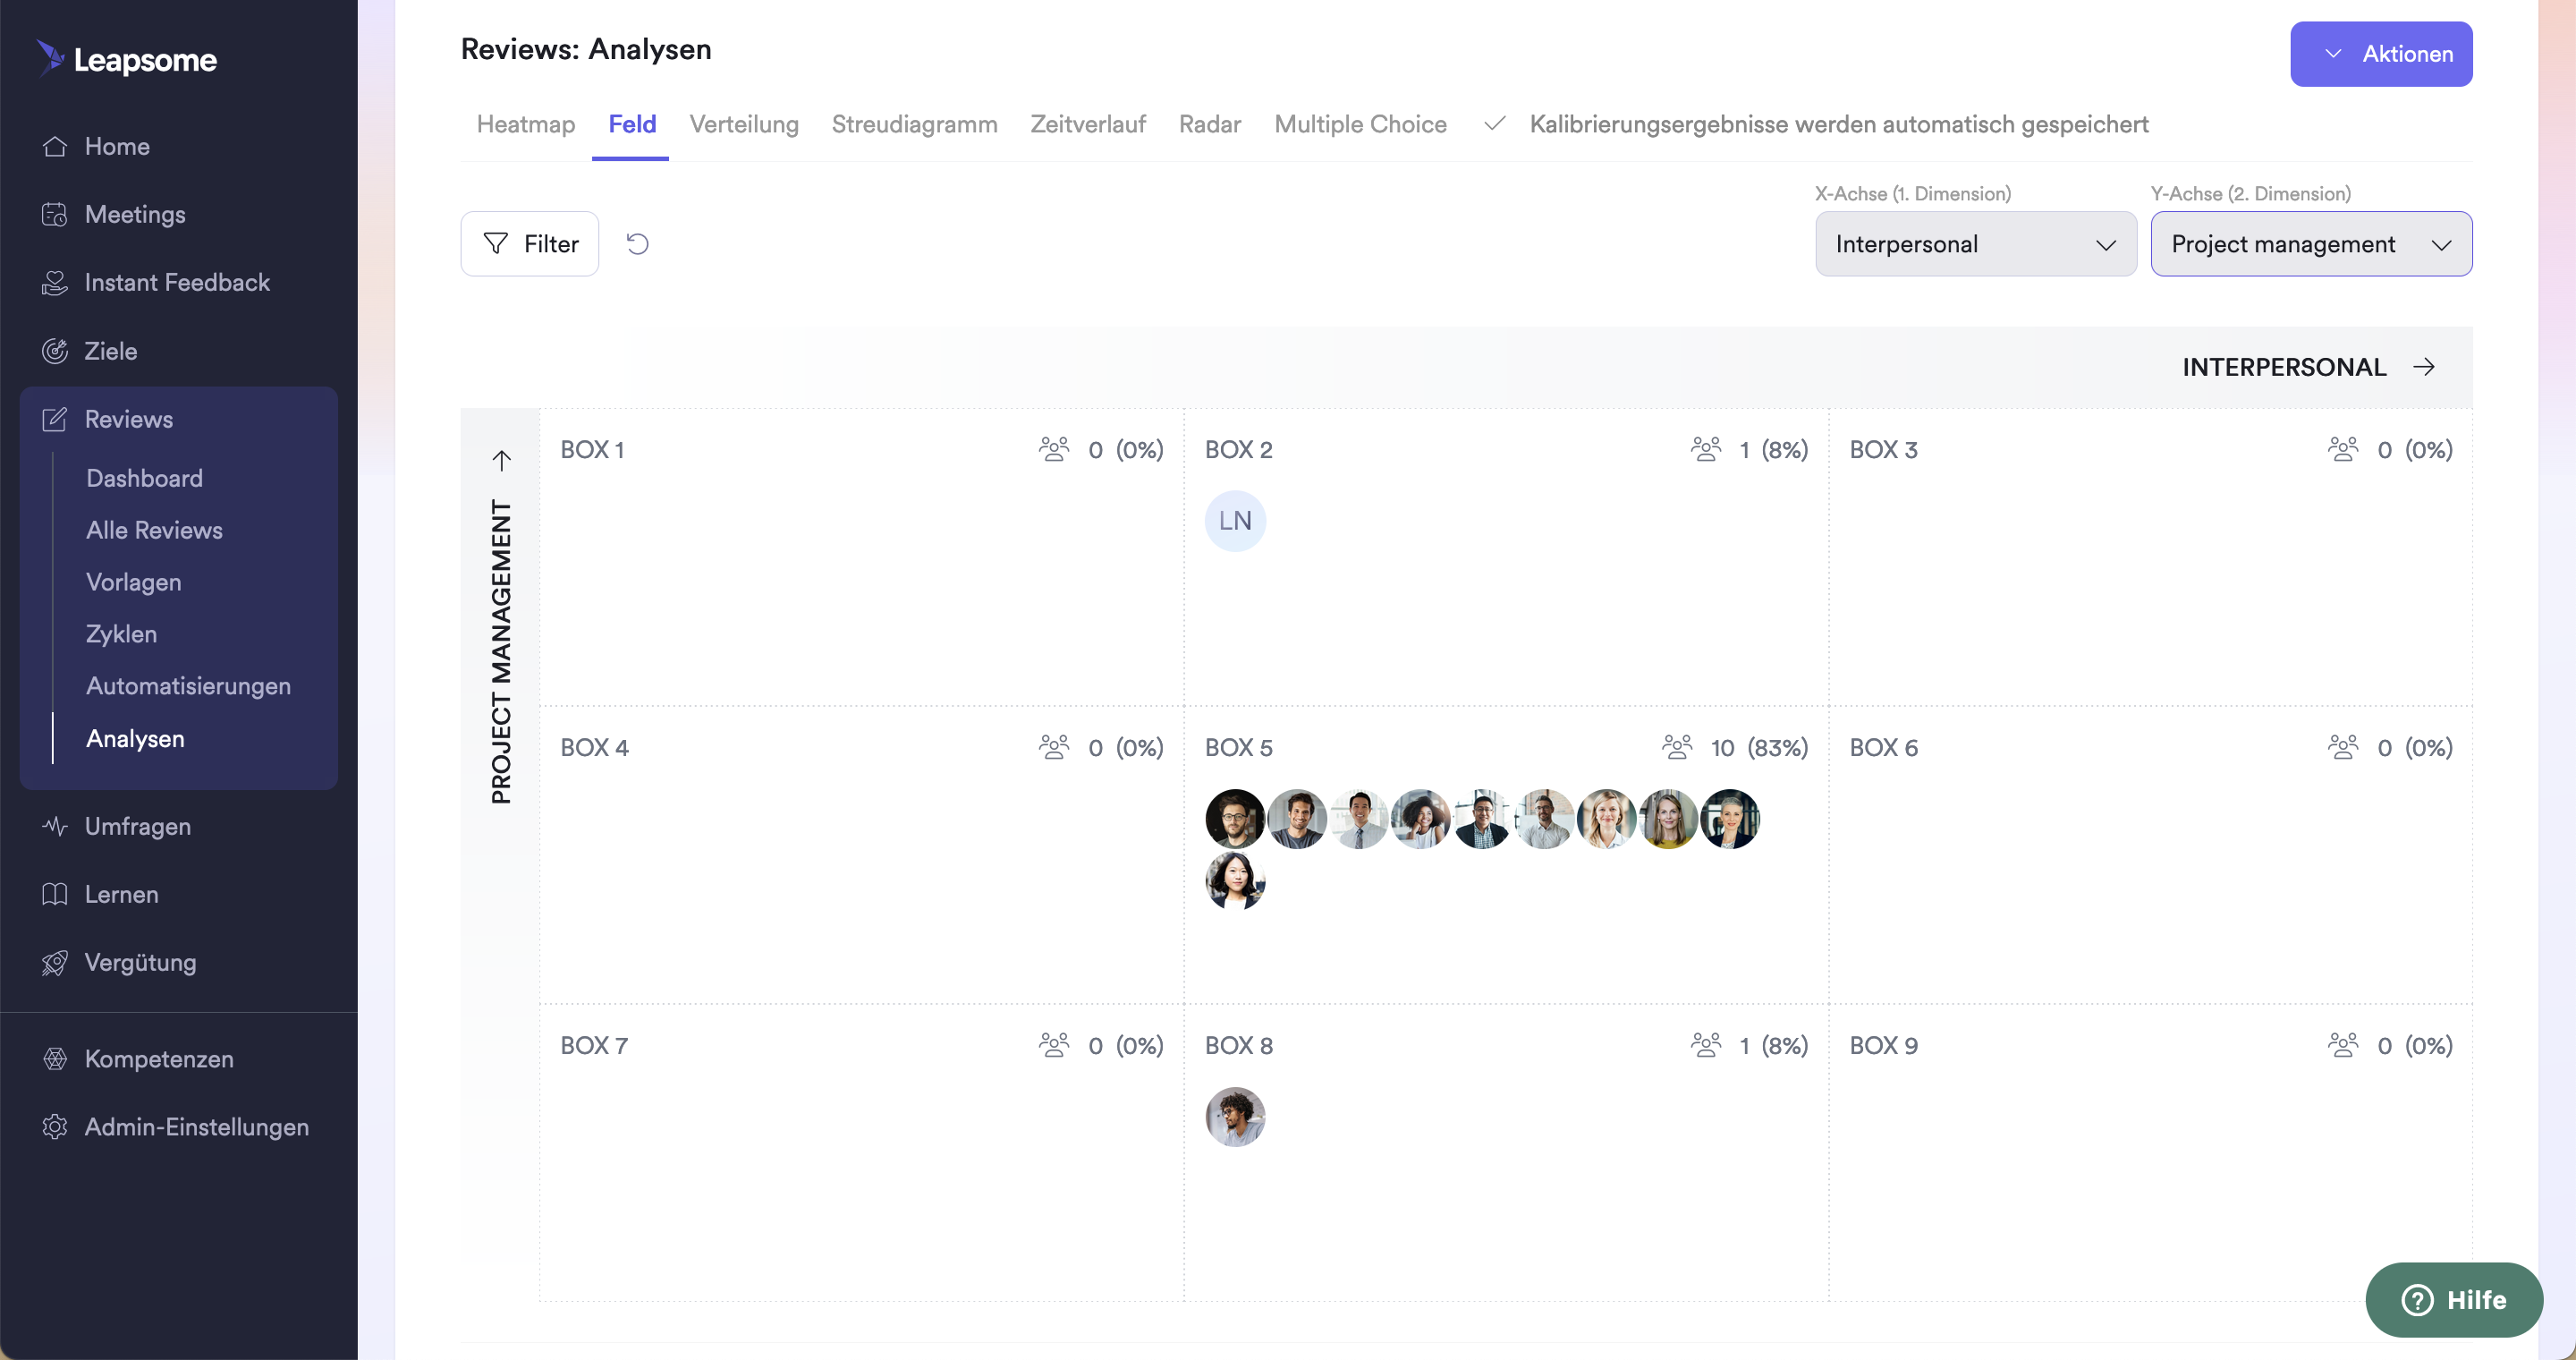
Task: Click the Leapsome logo
Action: coord(127,59)
